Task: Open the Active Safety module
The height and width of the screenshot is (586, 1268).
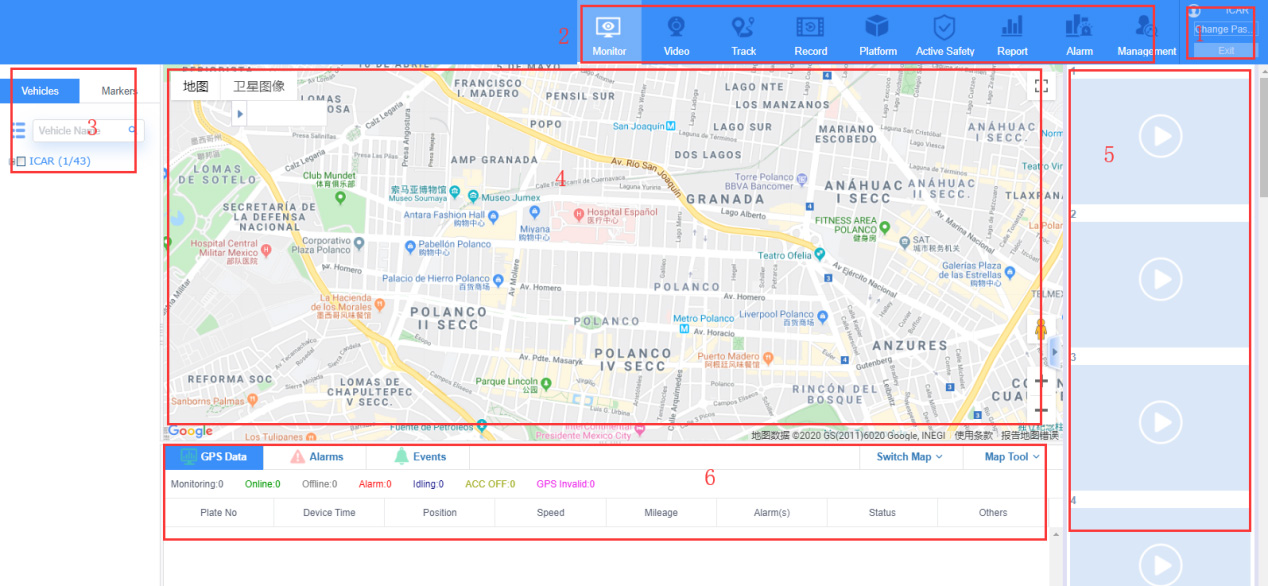Action: pyautogui.click(x=945, y=36)
